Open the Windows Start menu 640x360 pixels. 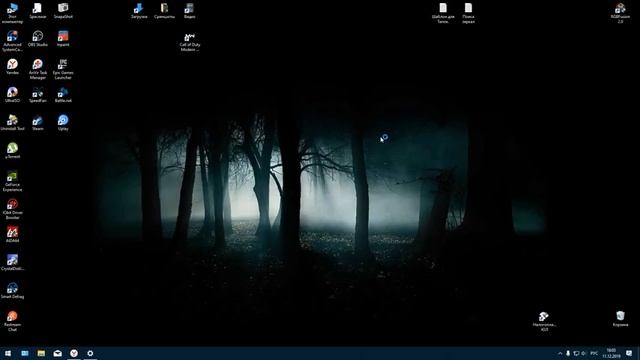pos(8,353)
